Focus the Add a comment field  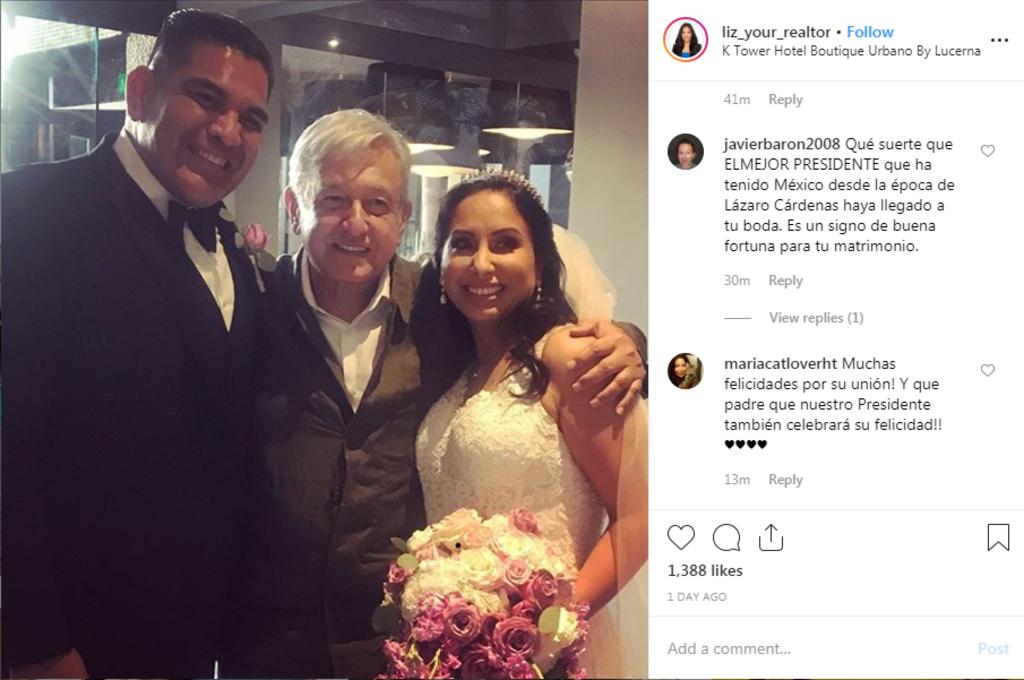coord(816,649)
